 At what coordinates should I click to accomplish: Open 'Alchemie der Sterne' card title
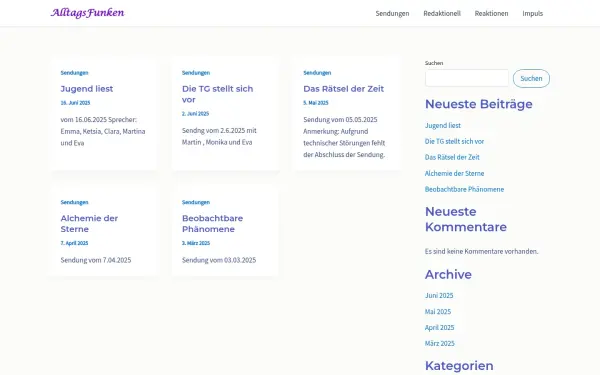click(x=89, y=223)
